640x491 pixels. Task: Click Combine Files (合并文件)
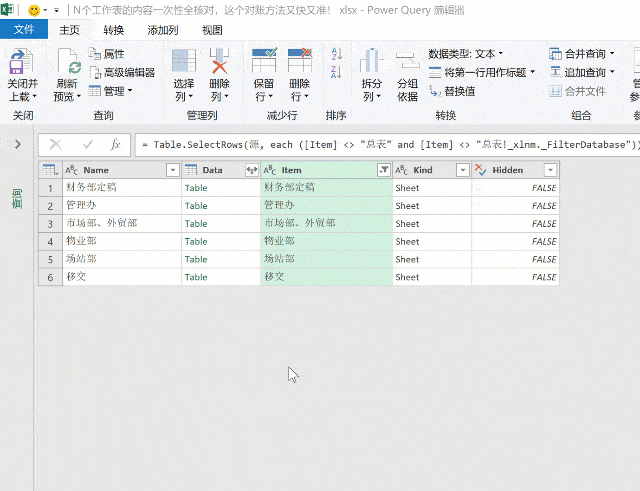pos(578,91)
